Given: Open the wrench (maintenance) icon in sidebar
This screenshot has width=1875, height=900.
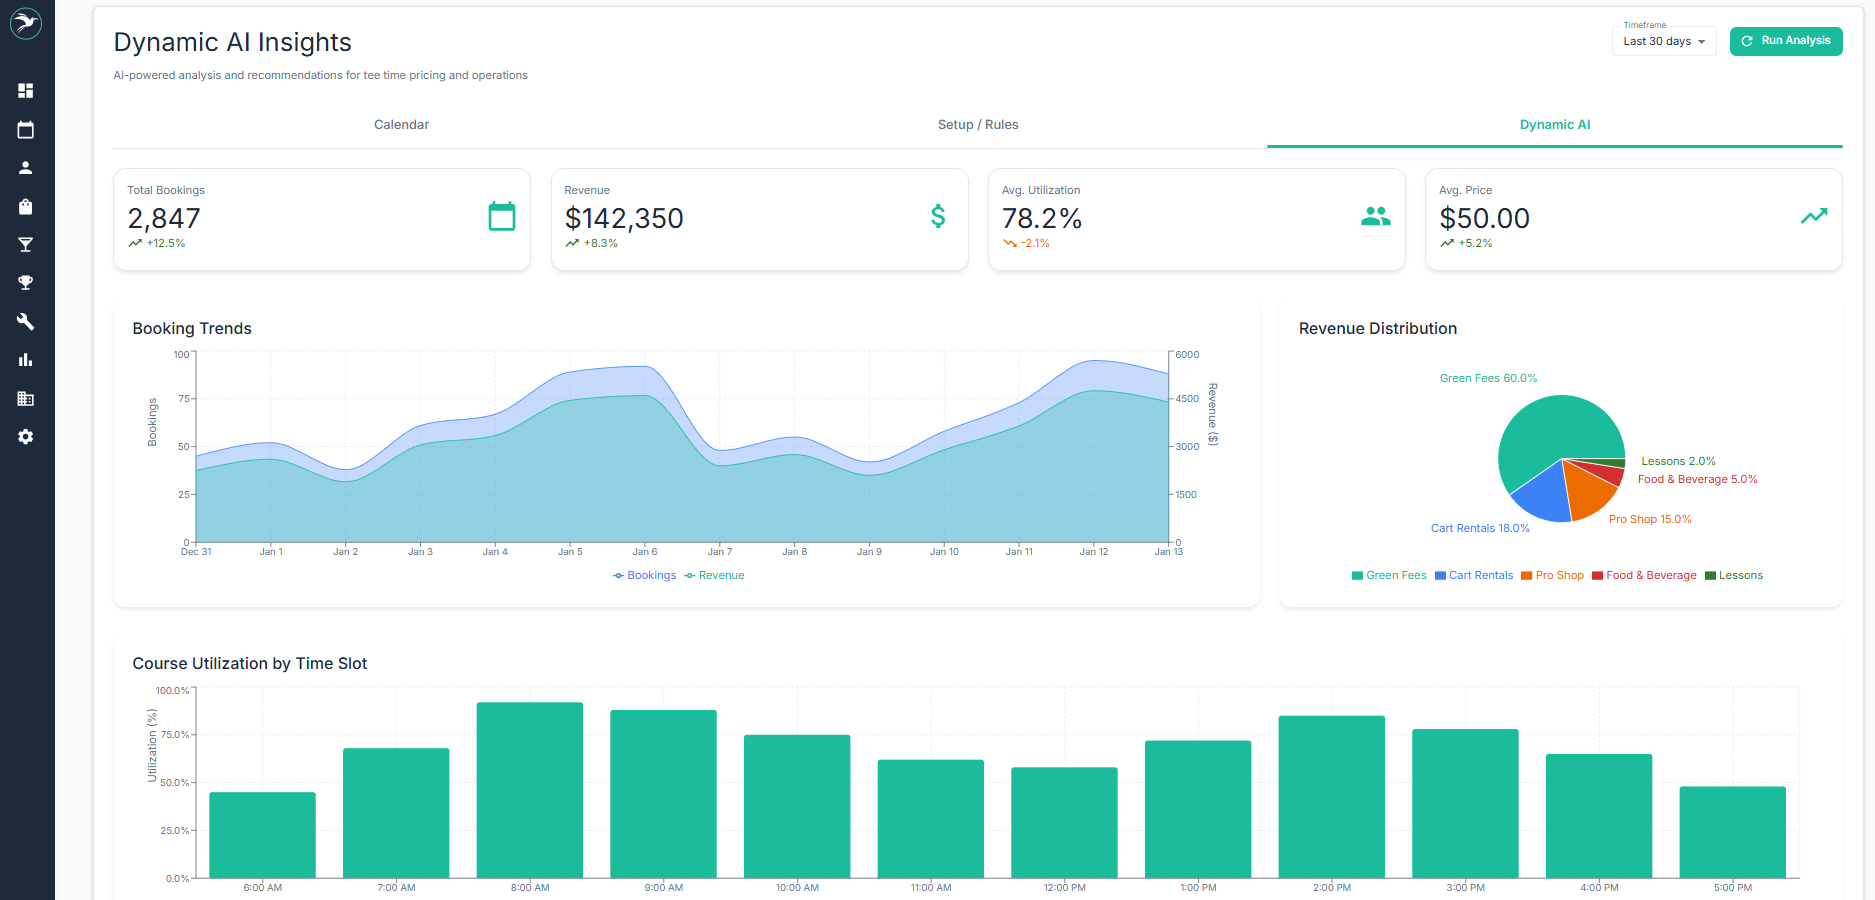Looking at the screenshot, I should pyautogui.click(x=26, y=322).
